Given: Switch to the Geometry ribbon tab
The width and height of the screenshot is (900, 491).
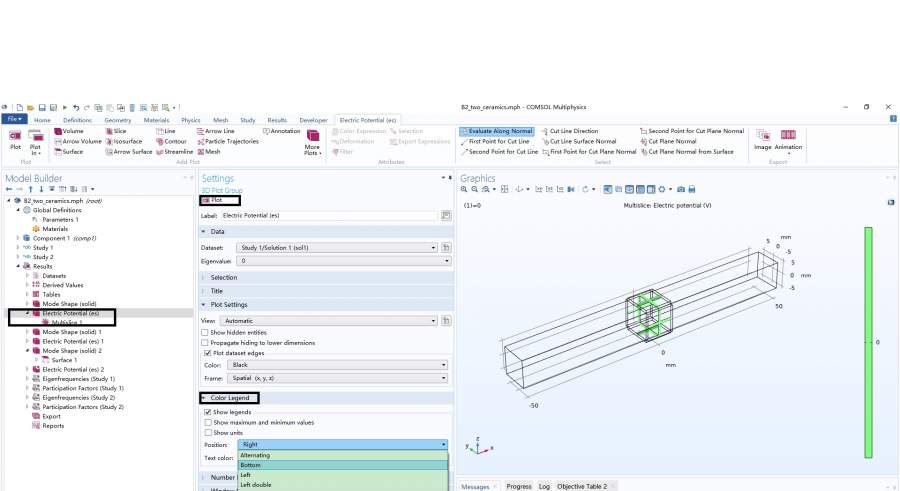Looking at the screenshot, I should [118, 120].
